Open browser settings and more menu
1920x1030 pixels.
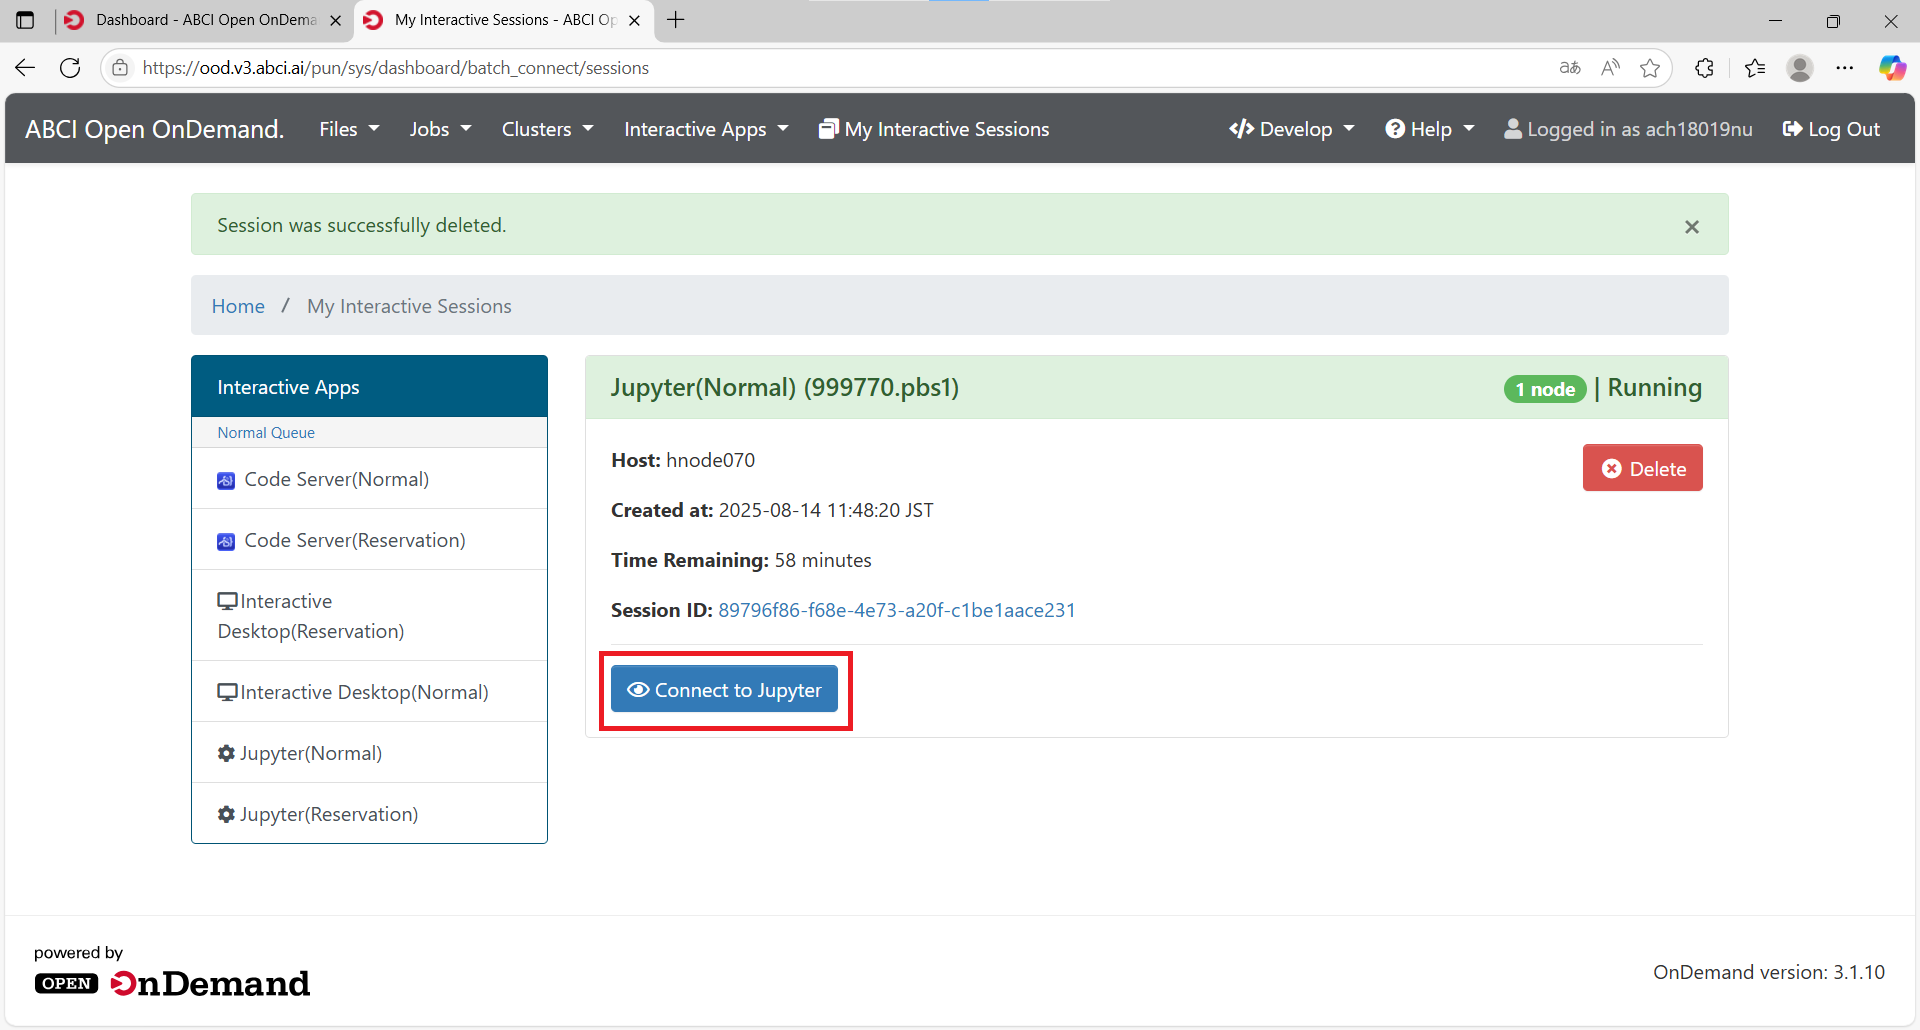tap(1845, 68)
